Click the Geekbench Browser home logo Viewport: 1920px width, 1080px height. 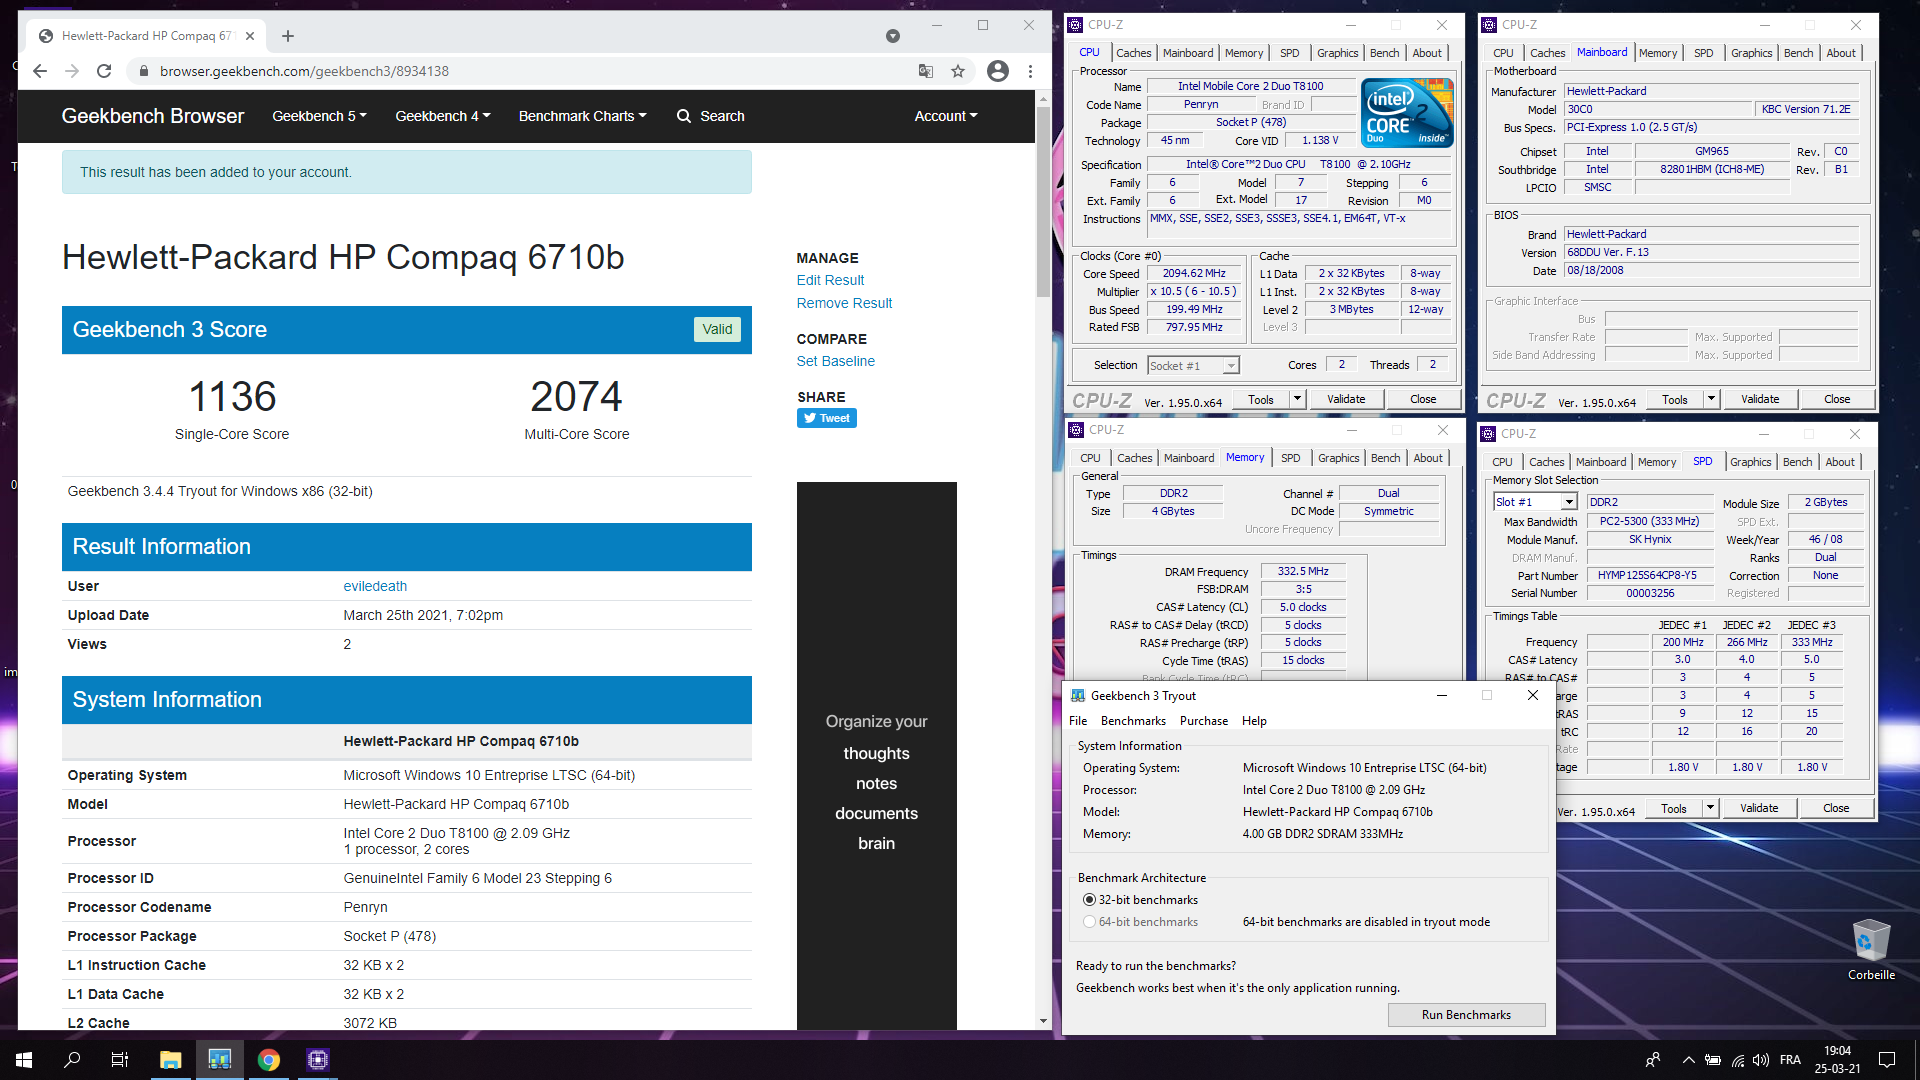pos(152,116)
